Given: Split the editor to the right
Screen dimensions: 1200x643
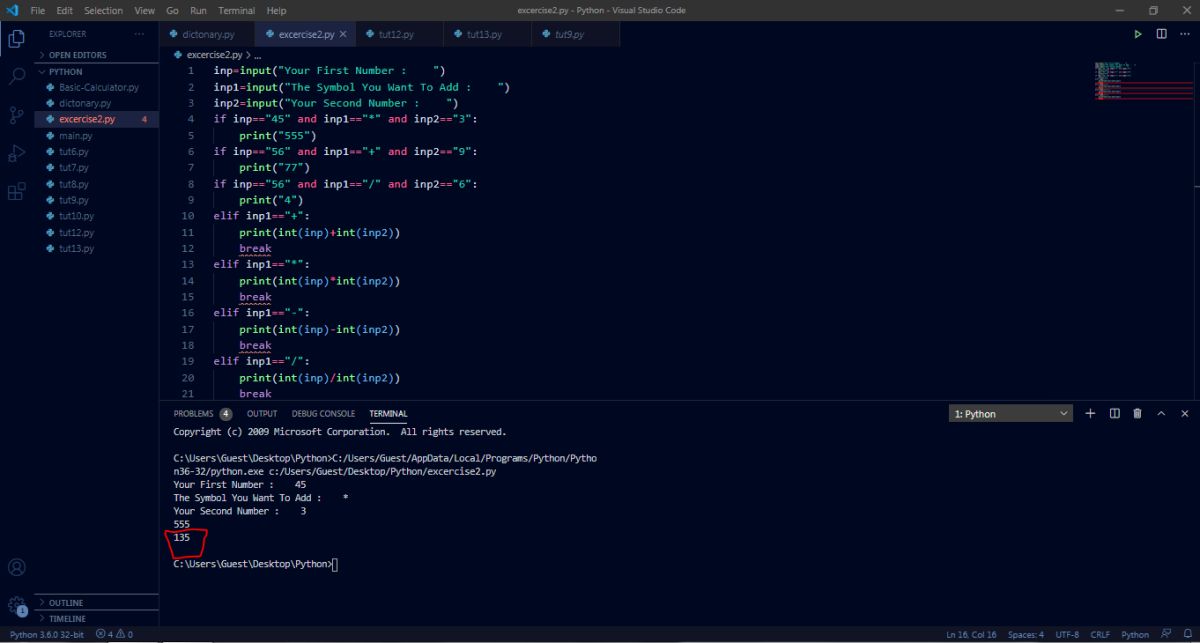Looking at the screenshot, I should (1161, 34).
